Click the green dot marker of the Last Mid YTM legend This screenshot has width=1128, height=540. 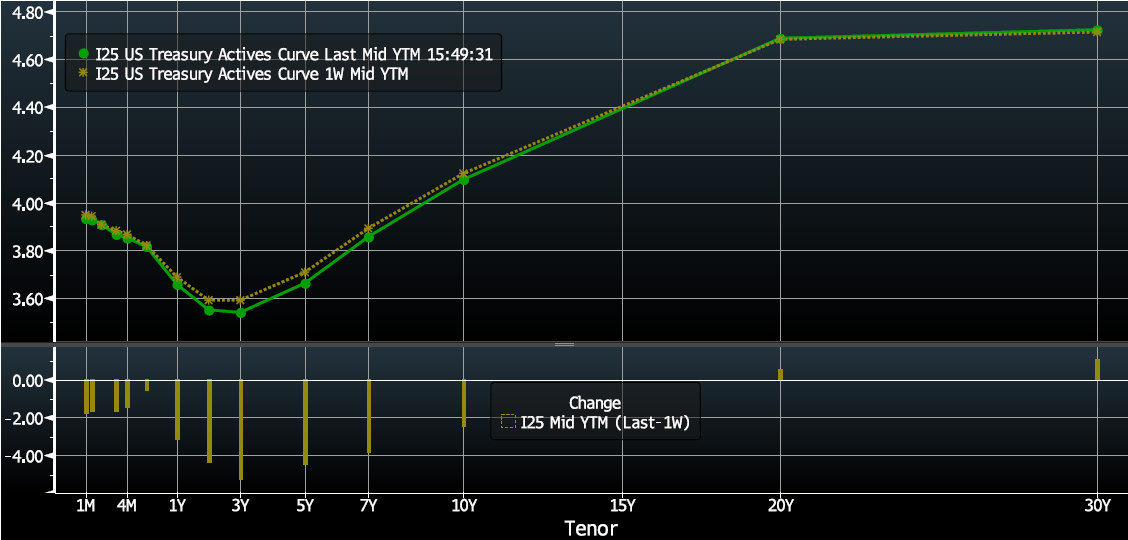pyautogui.click(x=84, y=52)
